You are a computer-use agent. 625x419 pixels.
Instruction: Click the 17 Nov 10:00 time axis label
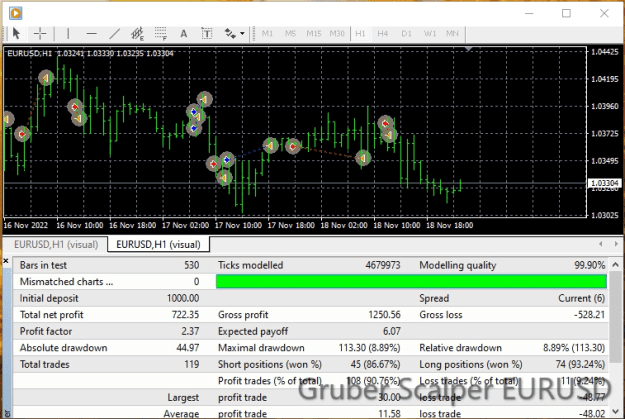click(x=238, y=225)
